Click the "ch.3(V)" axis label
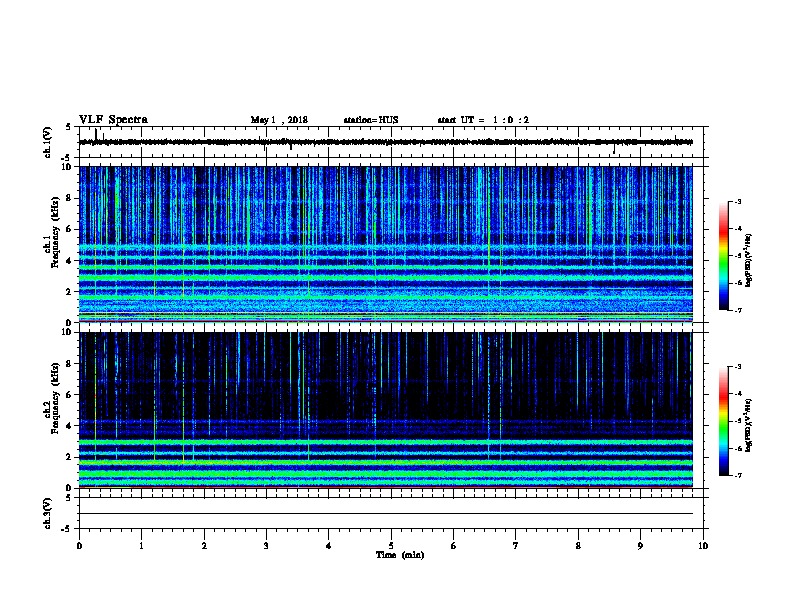792x612 pixels. pyautogui.click(x=48, y=513)
